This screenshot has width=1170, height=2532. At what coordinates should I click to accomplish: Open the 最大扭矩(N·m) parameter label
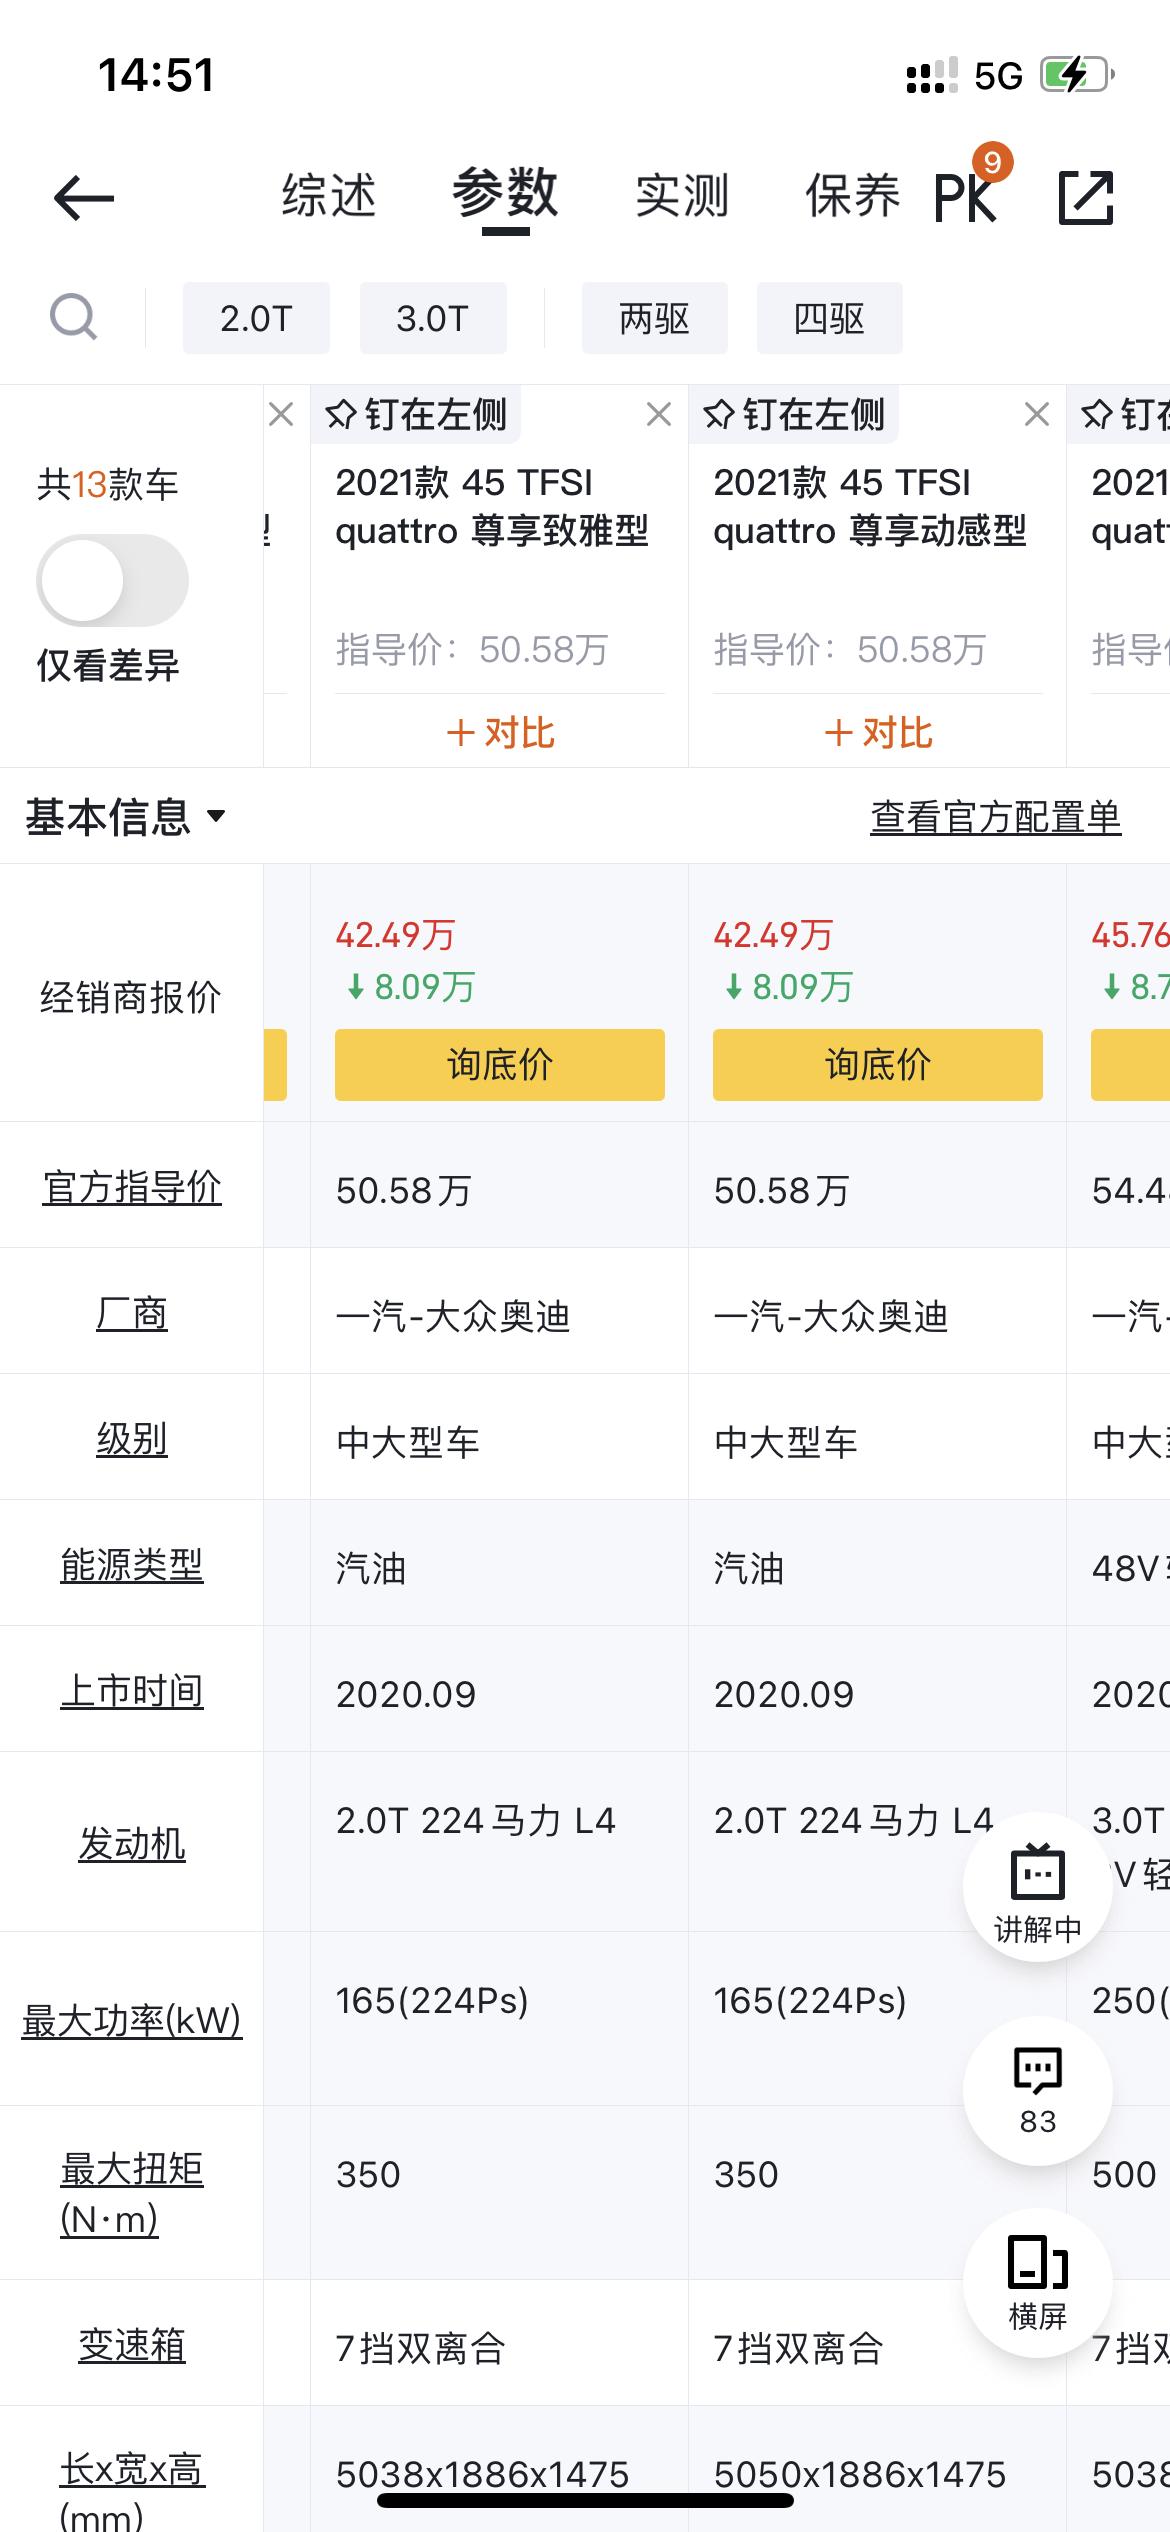pos(132,2195)
